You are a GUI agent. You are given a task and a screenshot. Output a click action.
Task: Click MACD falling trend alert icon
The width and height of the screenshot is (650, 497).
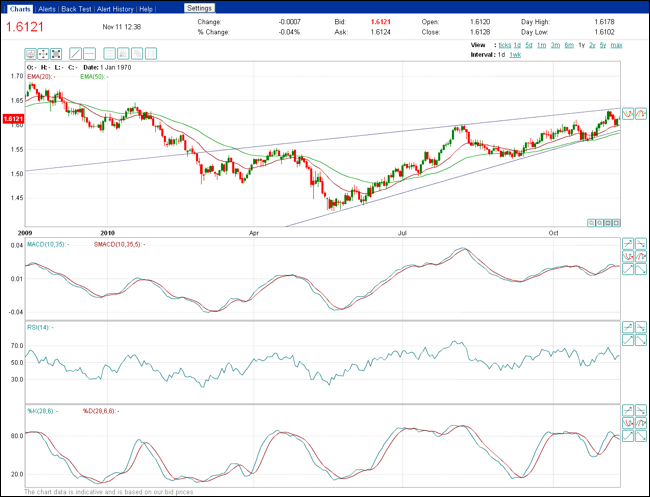click(x=641, y=269)
